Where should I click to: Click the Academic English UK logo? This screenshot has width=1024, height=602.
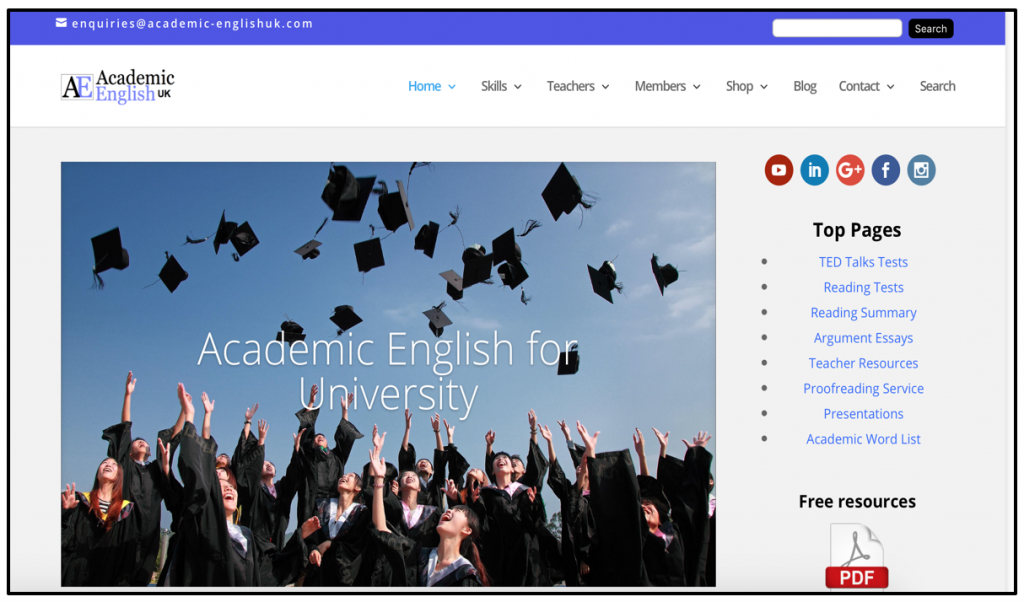click(116, 86)
